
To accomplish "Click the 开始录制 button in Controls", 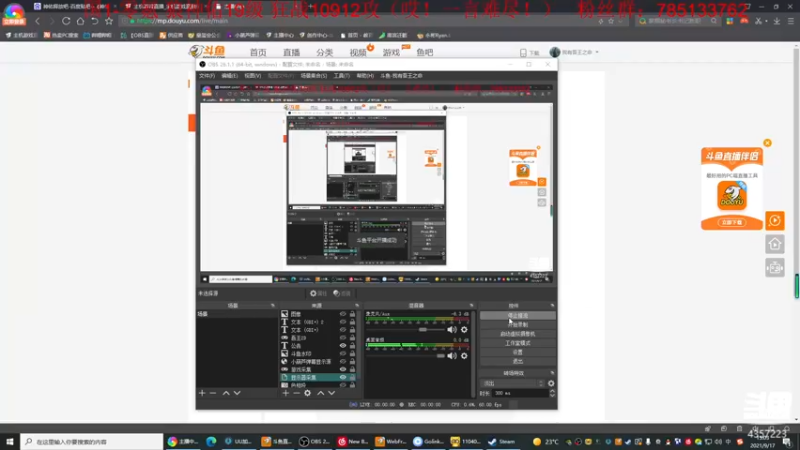I will [517, 324].
